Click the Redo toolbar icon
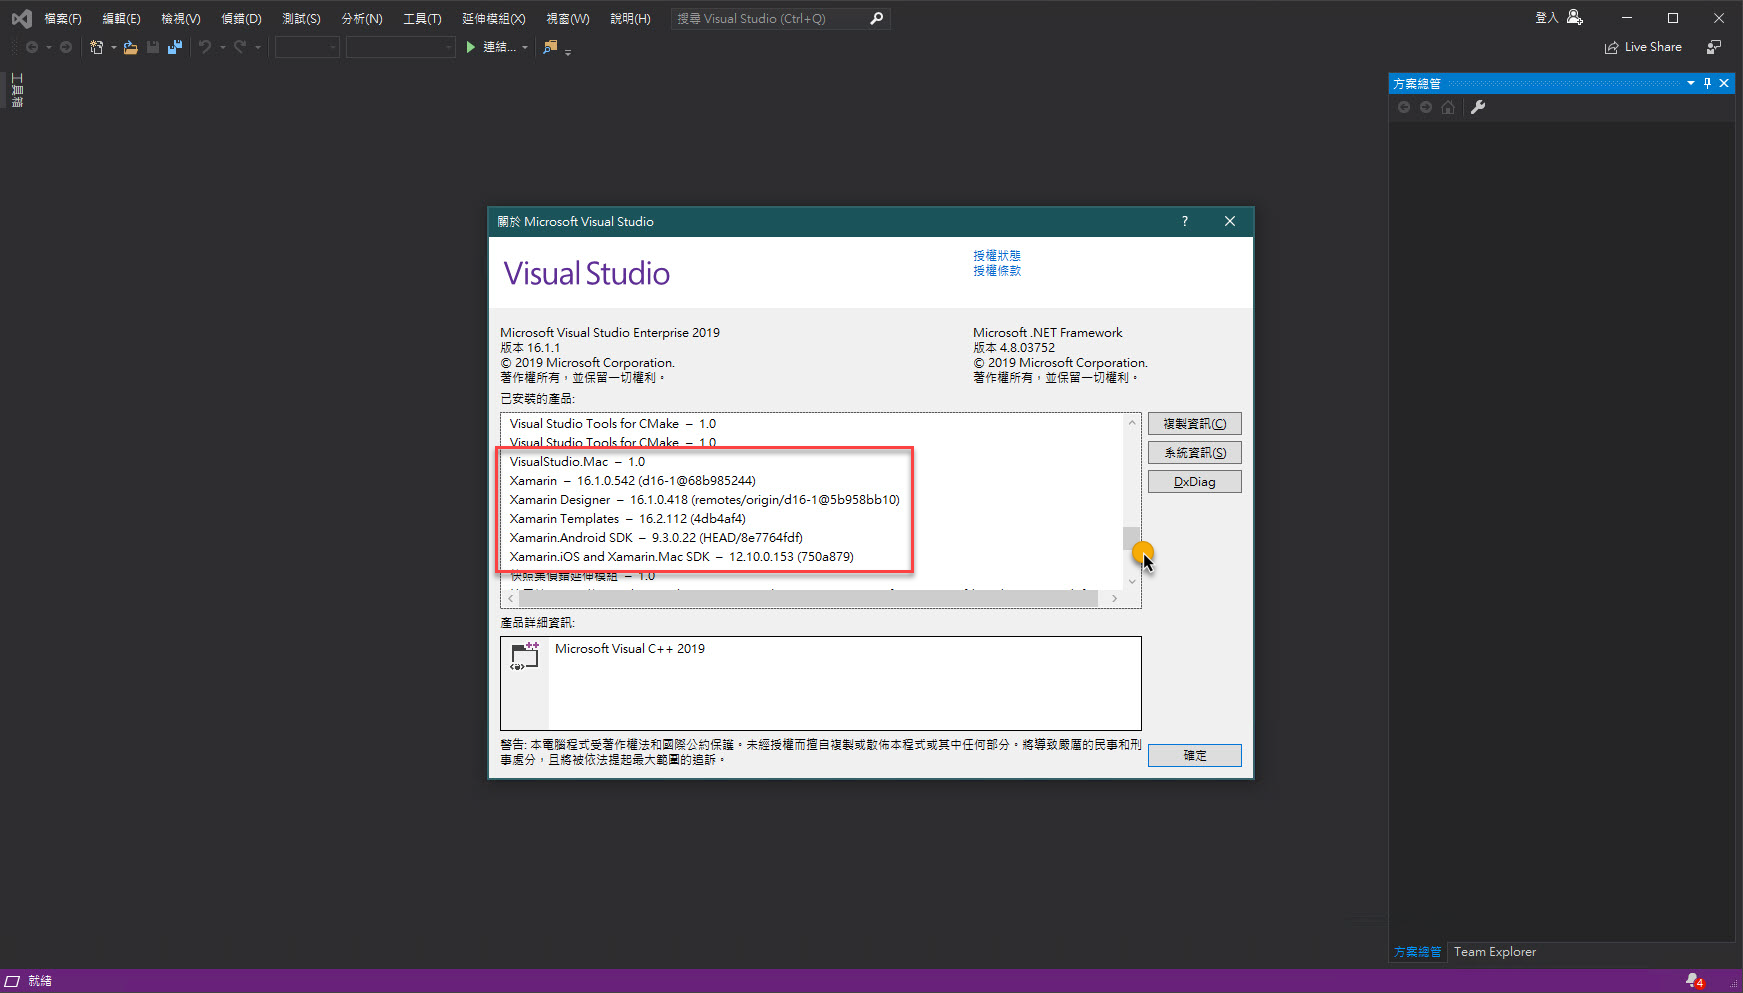 [240, 47]
